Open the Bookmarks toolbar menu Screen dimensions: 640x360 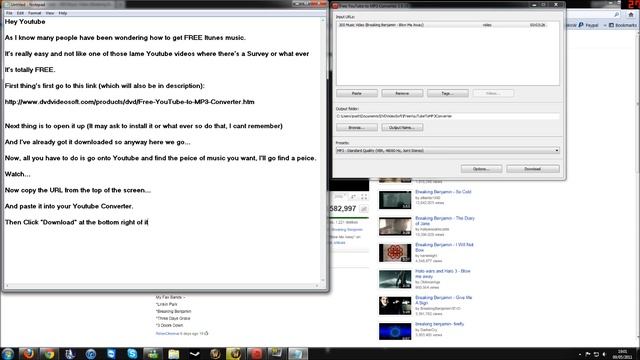click(622, 25)
